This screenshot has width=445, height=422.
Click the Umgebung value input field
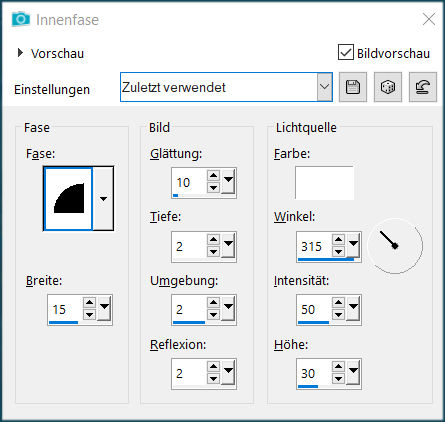[189, 309]
